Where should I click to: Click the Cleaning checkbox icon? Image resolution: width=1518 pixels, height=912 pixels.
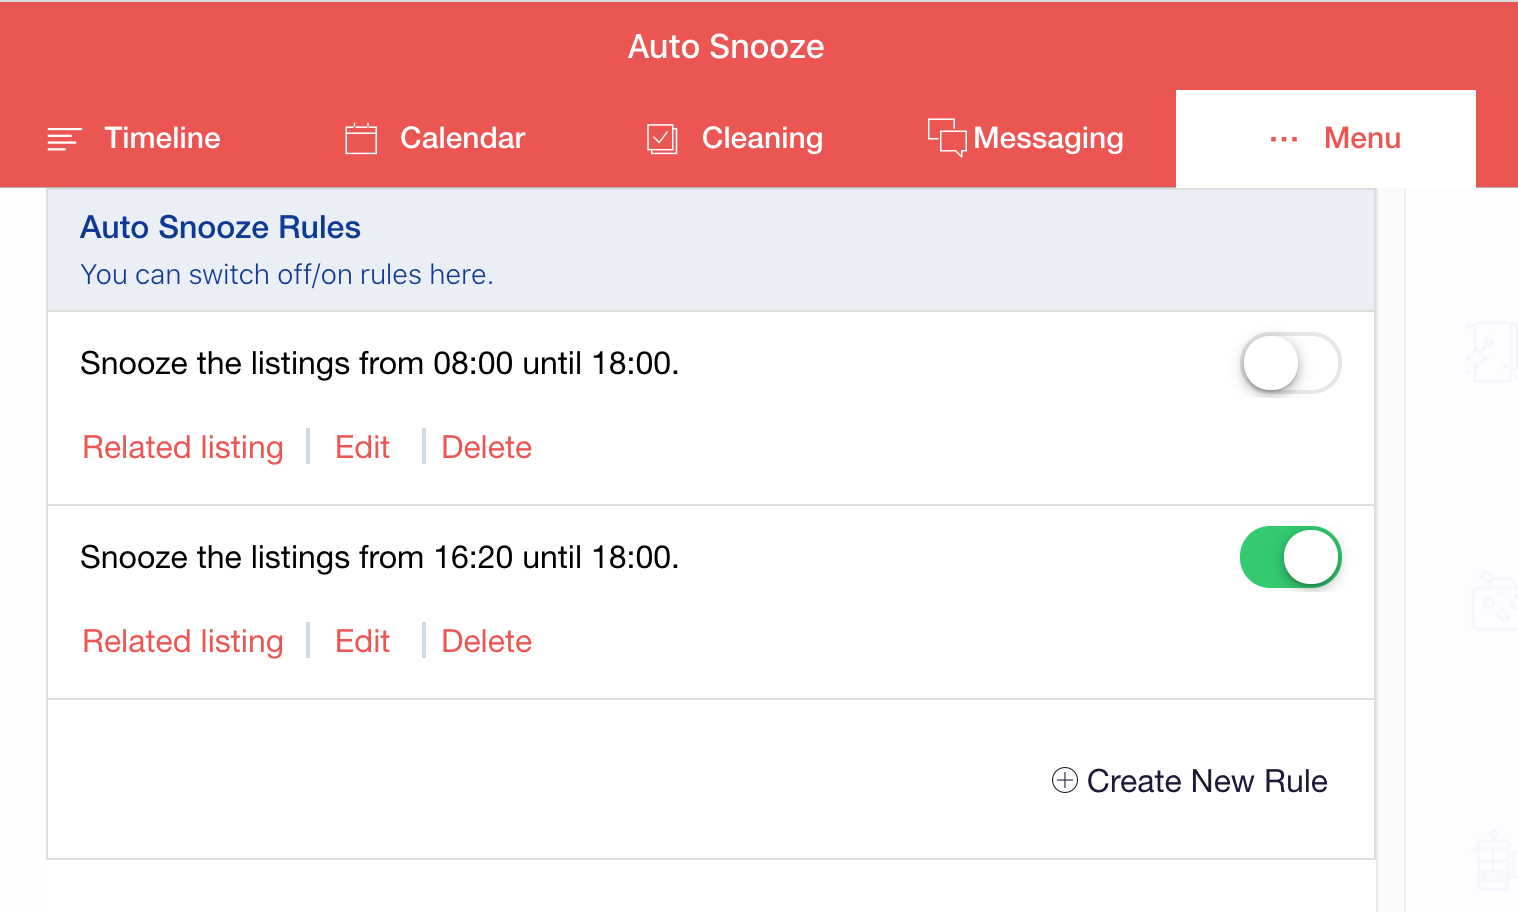click(x=662, y=138)
